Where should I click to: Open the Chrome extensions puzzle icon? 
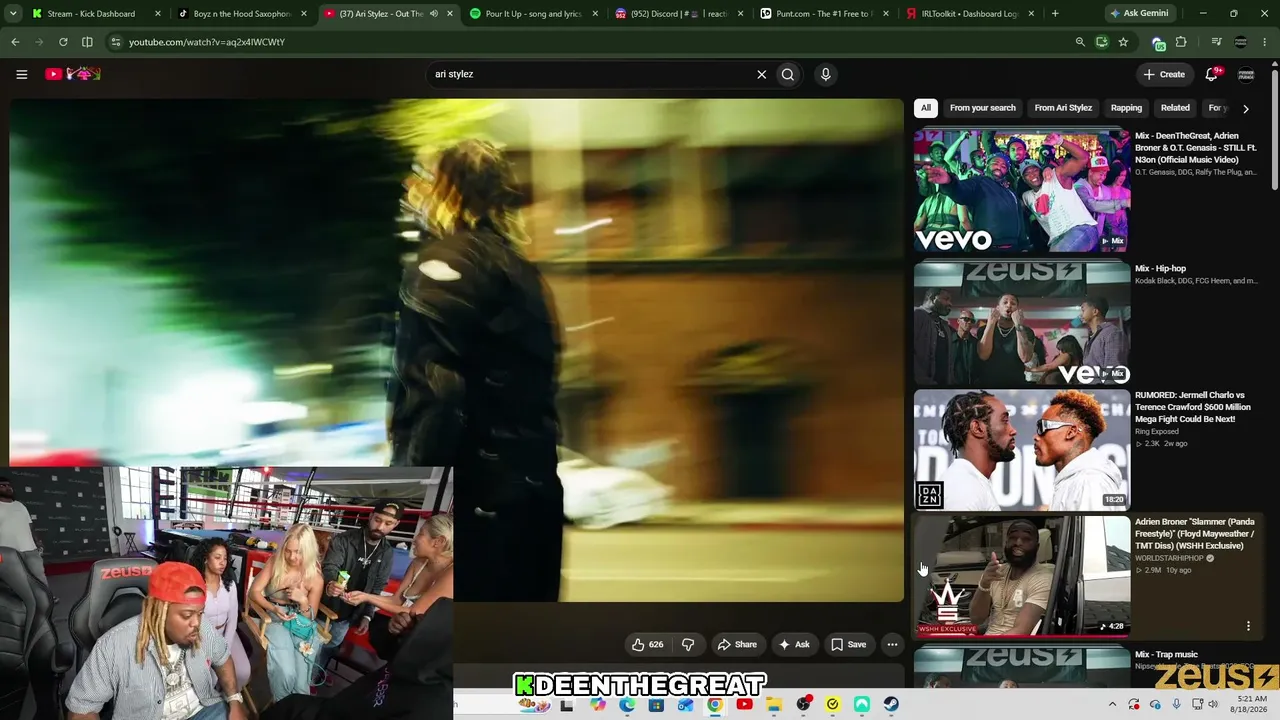[x=1181, y=42]
